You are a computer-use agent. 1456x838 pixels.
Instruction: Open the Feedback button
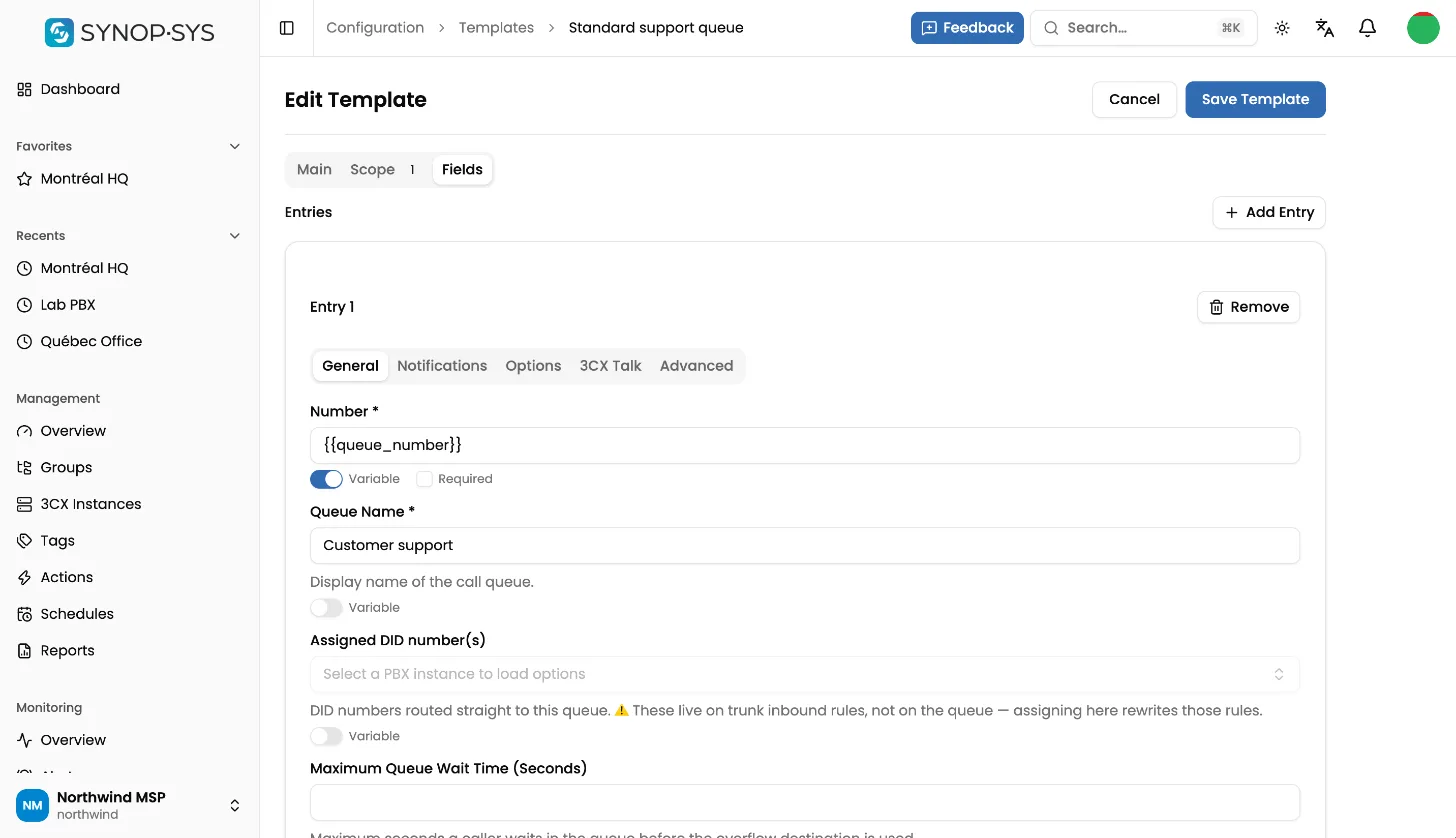(967, 28)
